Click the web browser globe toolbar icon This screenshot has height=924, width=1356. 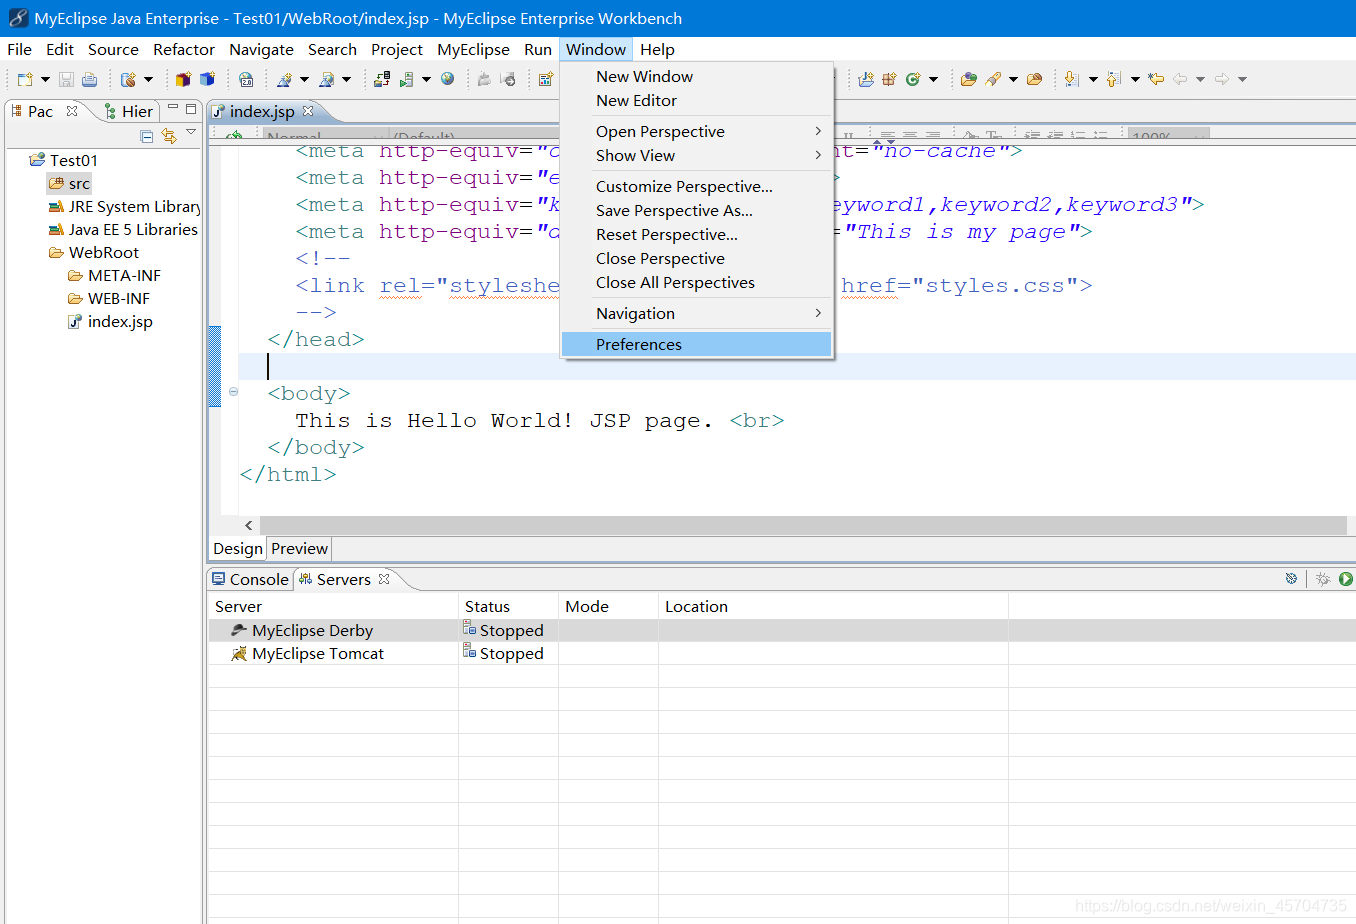tap(447, 79)
